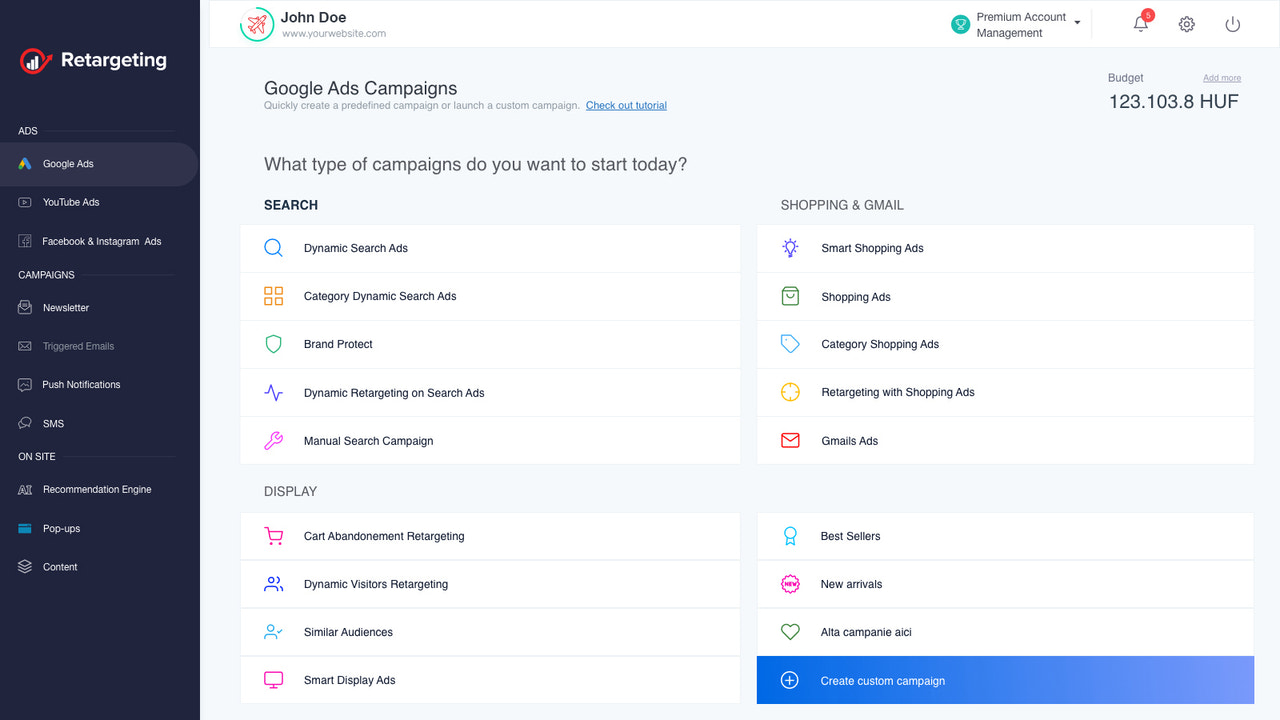This screenshot has height=720, width=1280.
Task: Click the Cart Abandonement Retargeting cart icon
Action: pyautogui.click(x=273, y=536)
